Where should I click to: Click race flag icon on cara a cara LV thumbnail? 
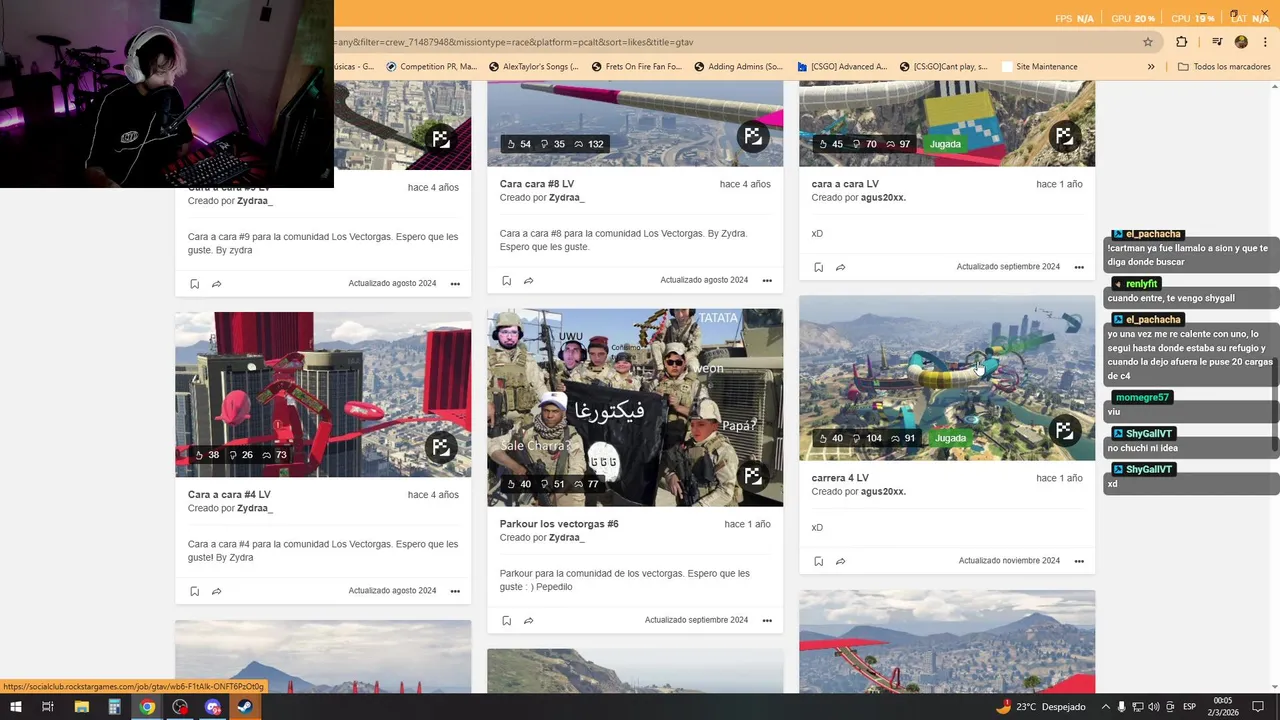point(1064,136)
